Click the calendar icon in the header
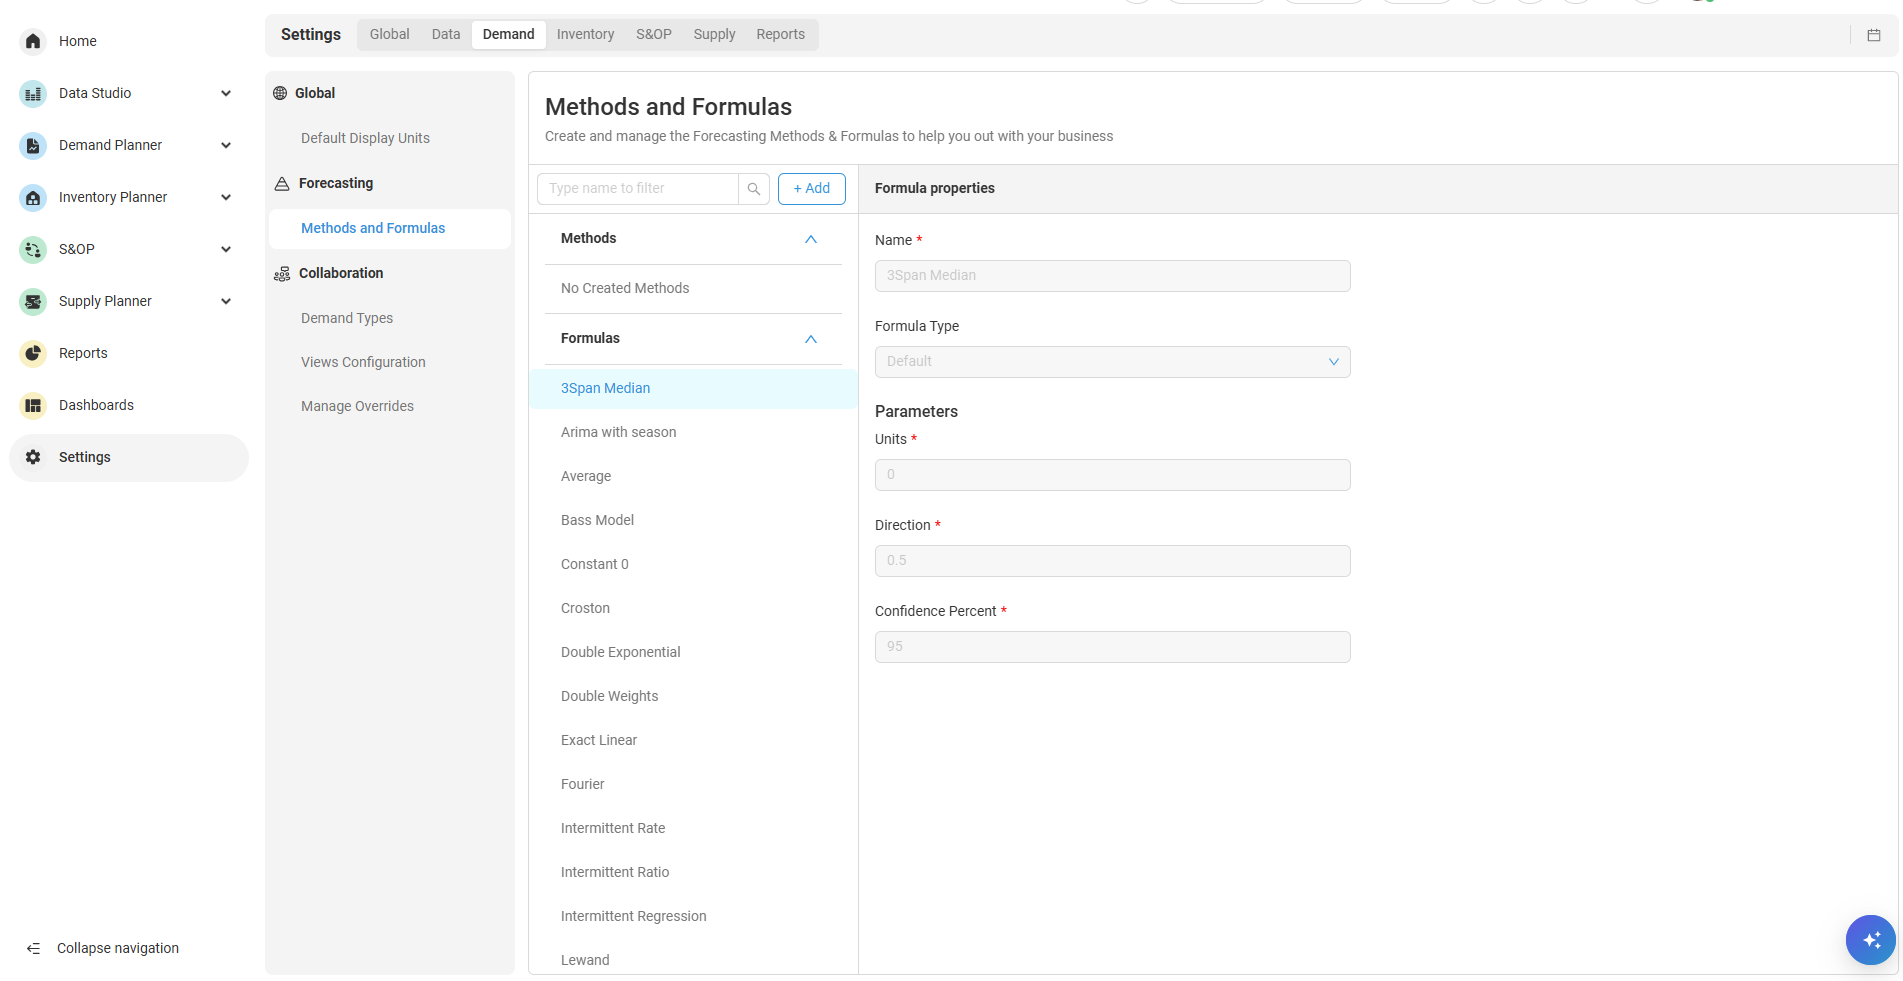 click(x=1874, y=35)
